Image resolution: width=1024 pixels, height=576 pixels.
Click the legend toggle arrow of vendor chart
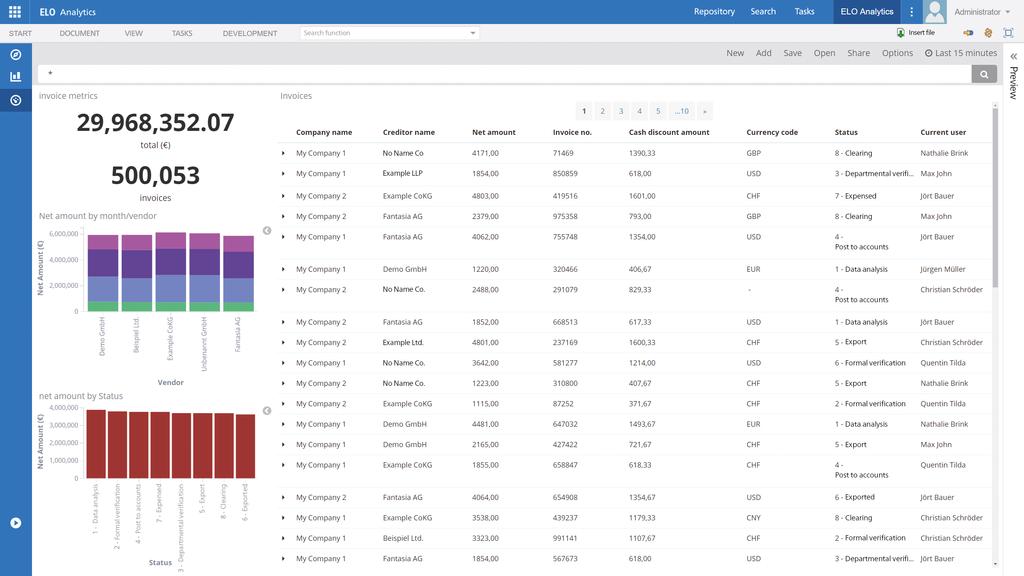click(x=267, y=231)
